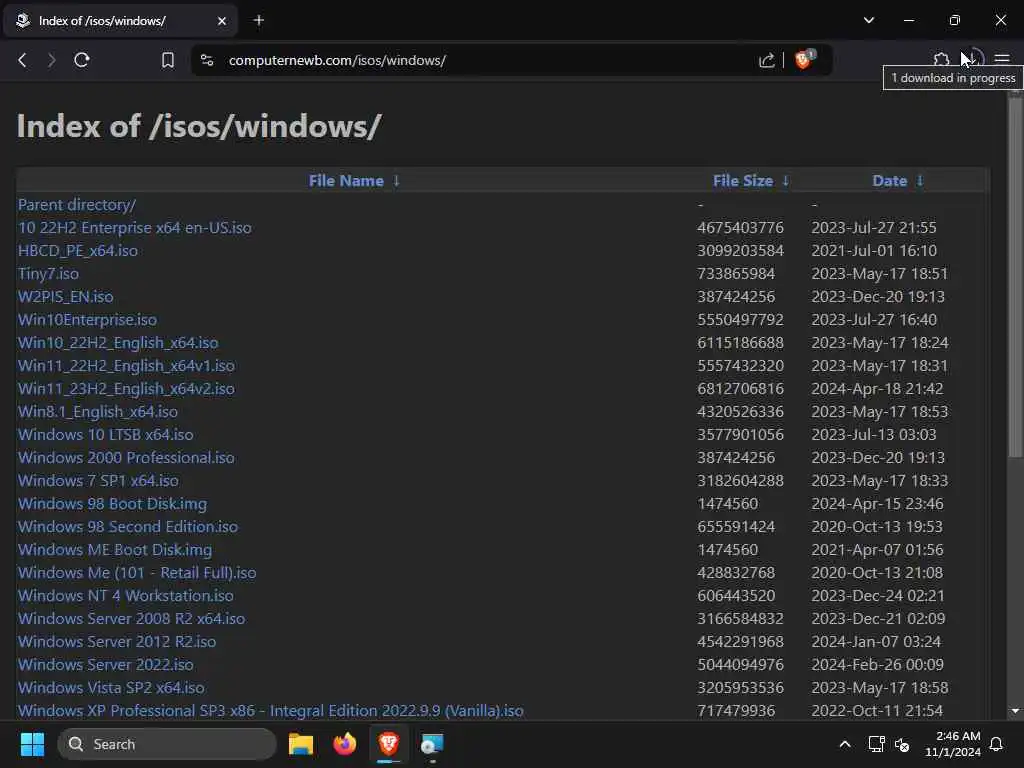Open tab search chevron in title bar
The width and height of the screenshot is (1024, 768).
(x=869, y=20)
